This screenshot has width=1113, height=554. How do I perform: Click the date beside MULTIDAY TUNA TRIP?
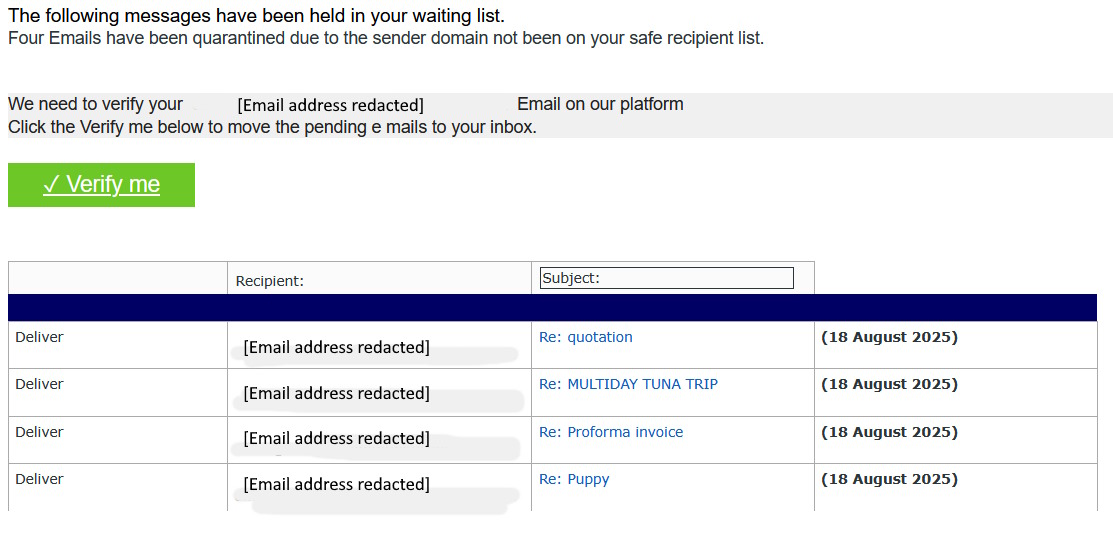point(889,384)
